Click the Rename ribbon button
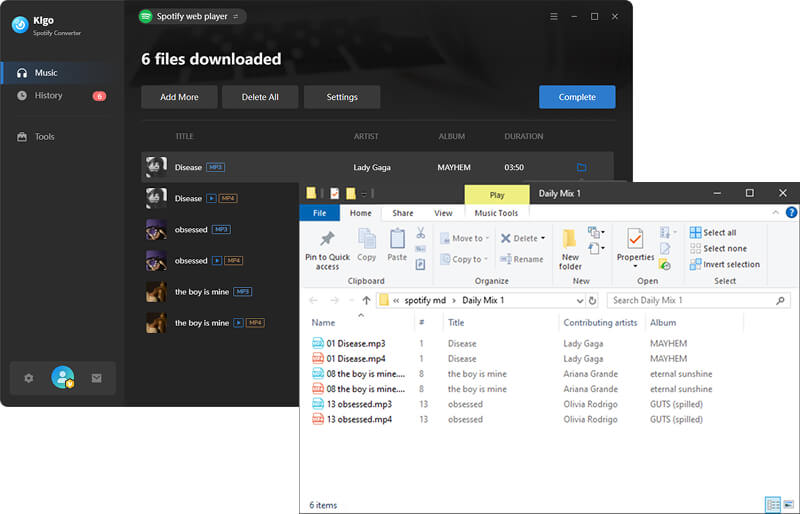Viewport: 800px width, 514px height. (521, 259)
